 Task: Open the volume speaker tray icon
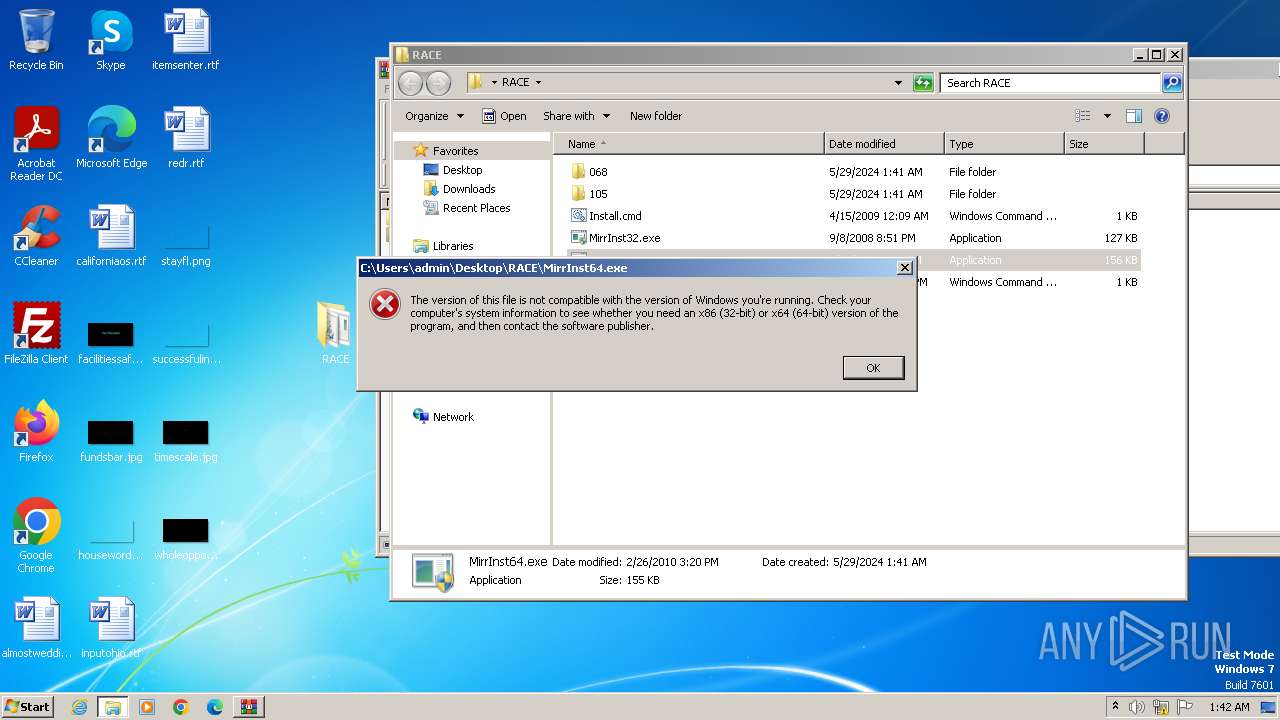1137,707
